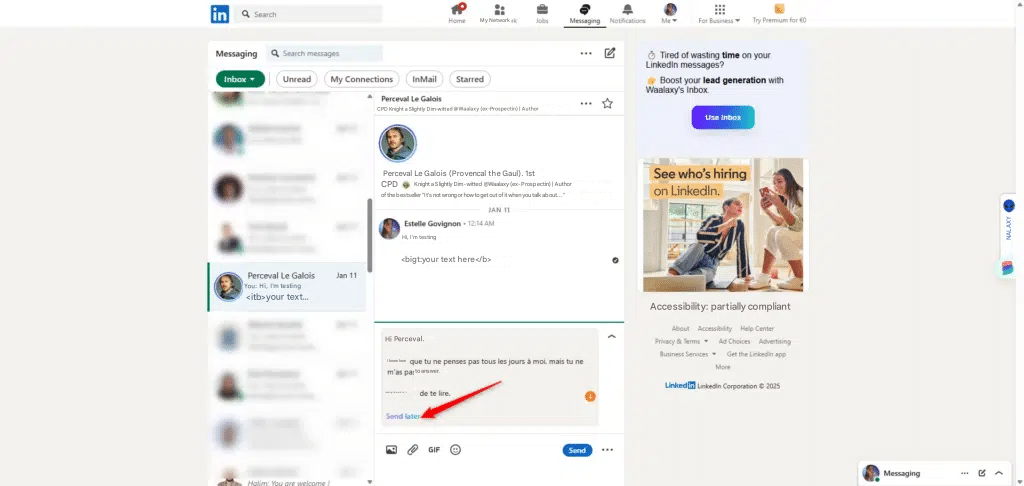Open the GIF picker

434,450
